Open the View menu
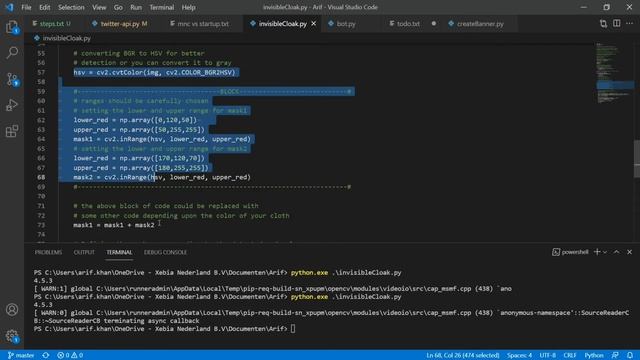Viewport: 640px width, 360px height. click(99, 7)
